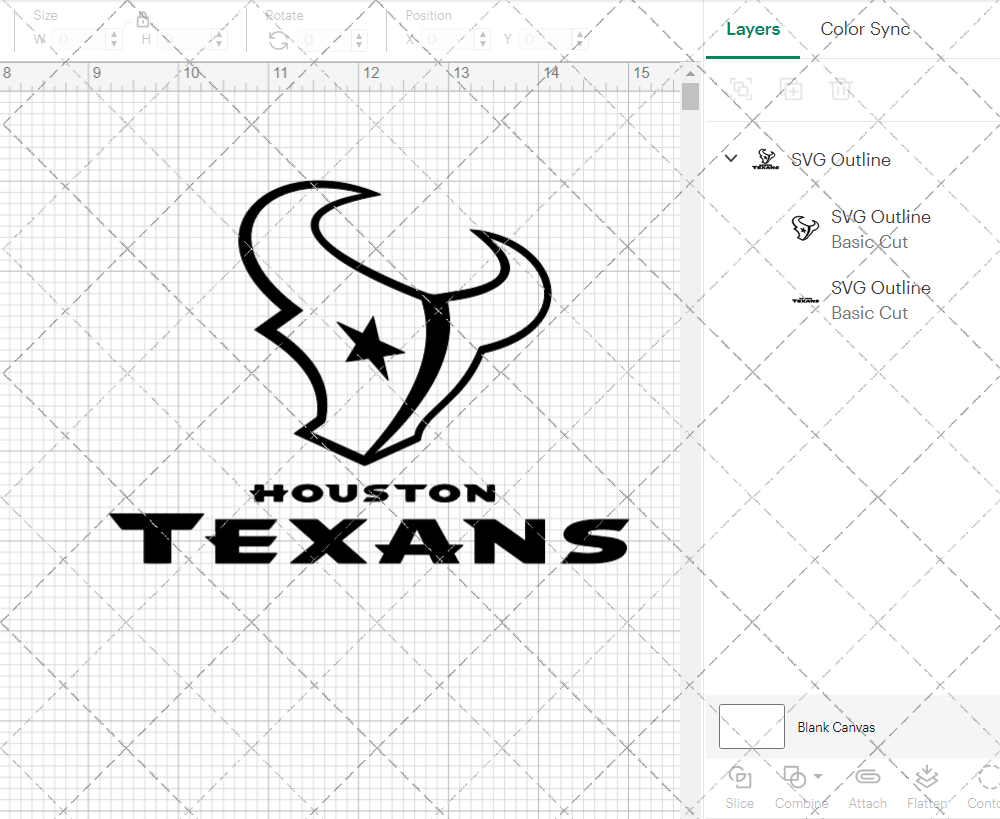The image size is (1000, 819).
Task: Open the Combine dropdown arrow
Action: click(x=816, y=778)
